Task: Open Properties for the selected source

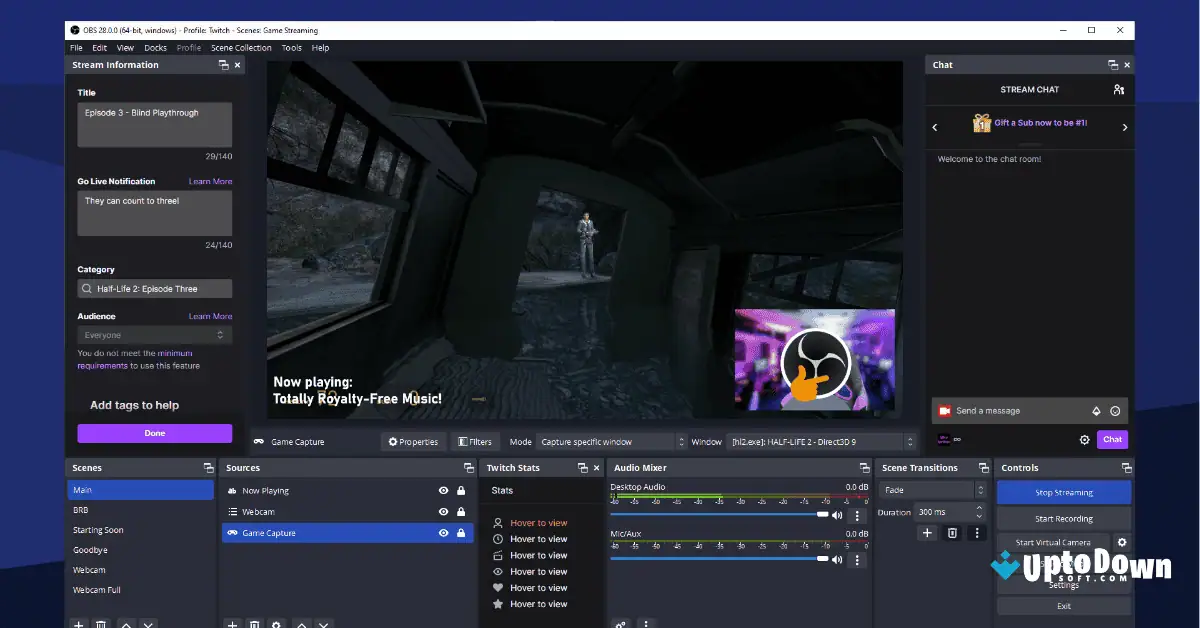Action: tap(413, 441)
